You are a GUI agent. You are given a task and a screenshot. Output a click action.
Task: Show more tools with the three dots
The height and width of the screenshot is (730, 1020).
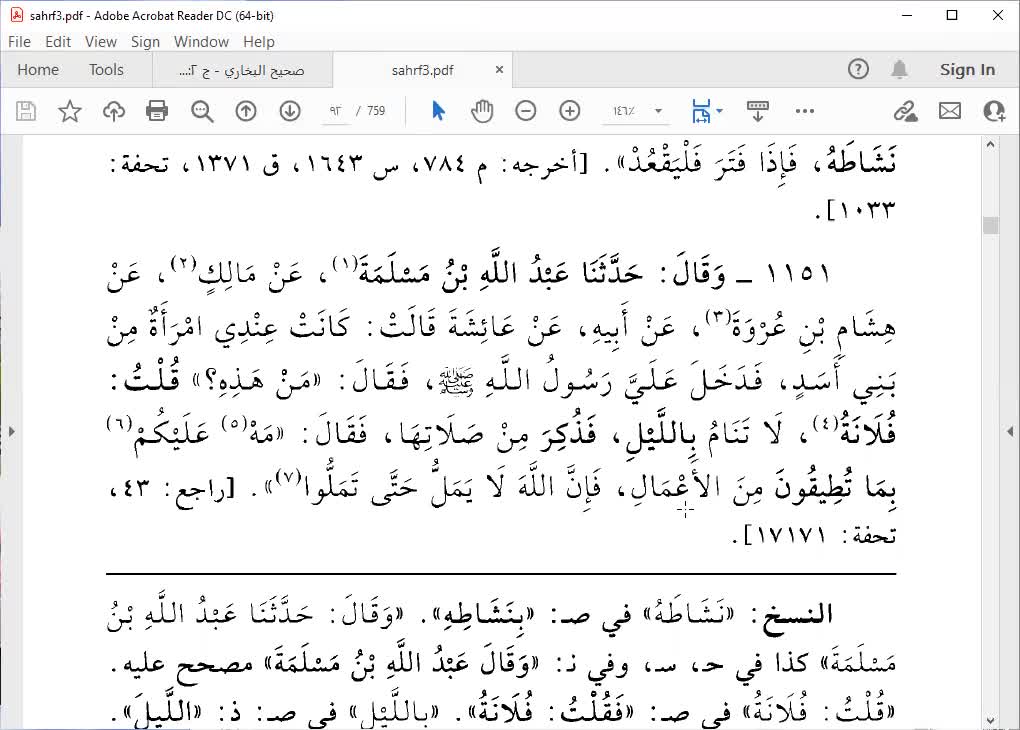click(805, 111)
